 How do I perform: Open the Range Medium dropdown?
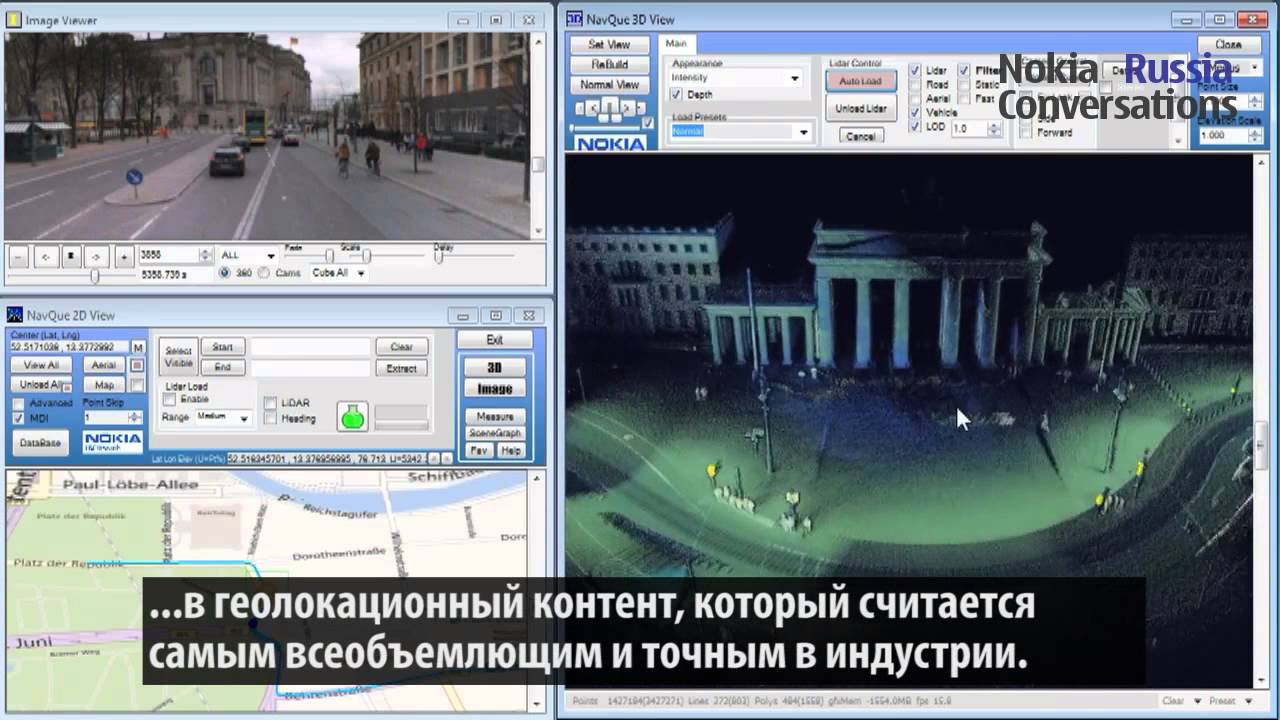tap(222, 417)
